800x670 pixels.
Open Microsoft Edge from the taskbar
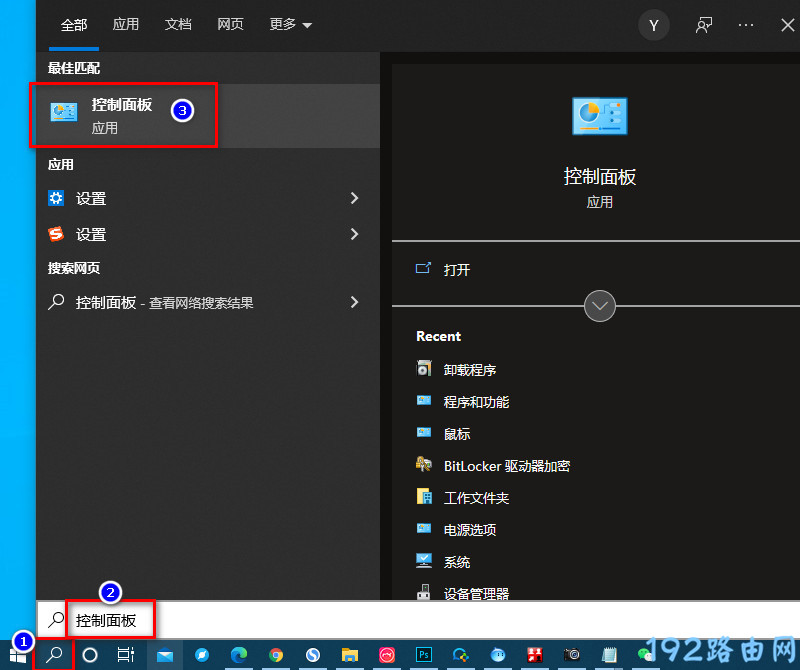(239, 655)
